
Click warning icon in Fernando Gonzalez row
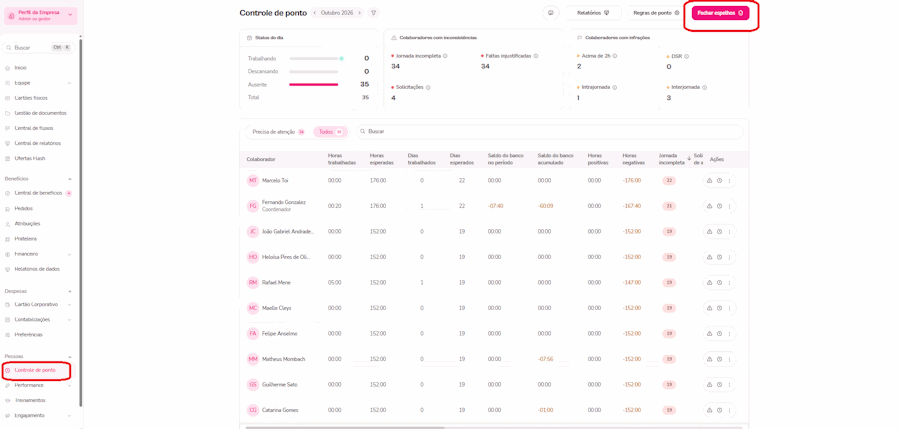pos(709,206)
